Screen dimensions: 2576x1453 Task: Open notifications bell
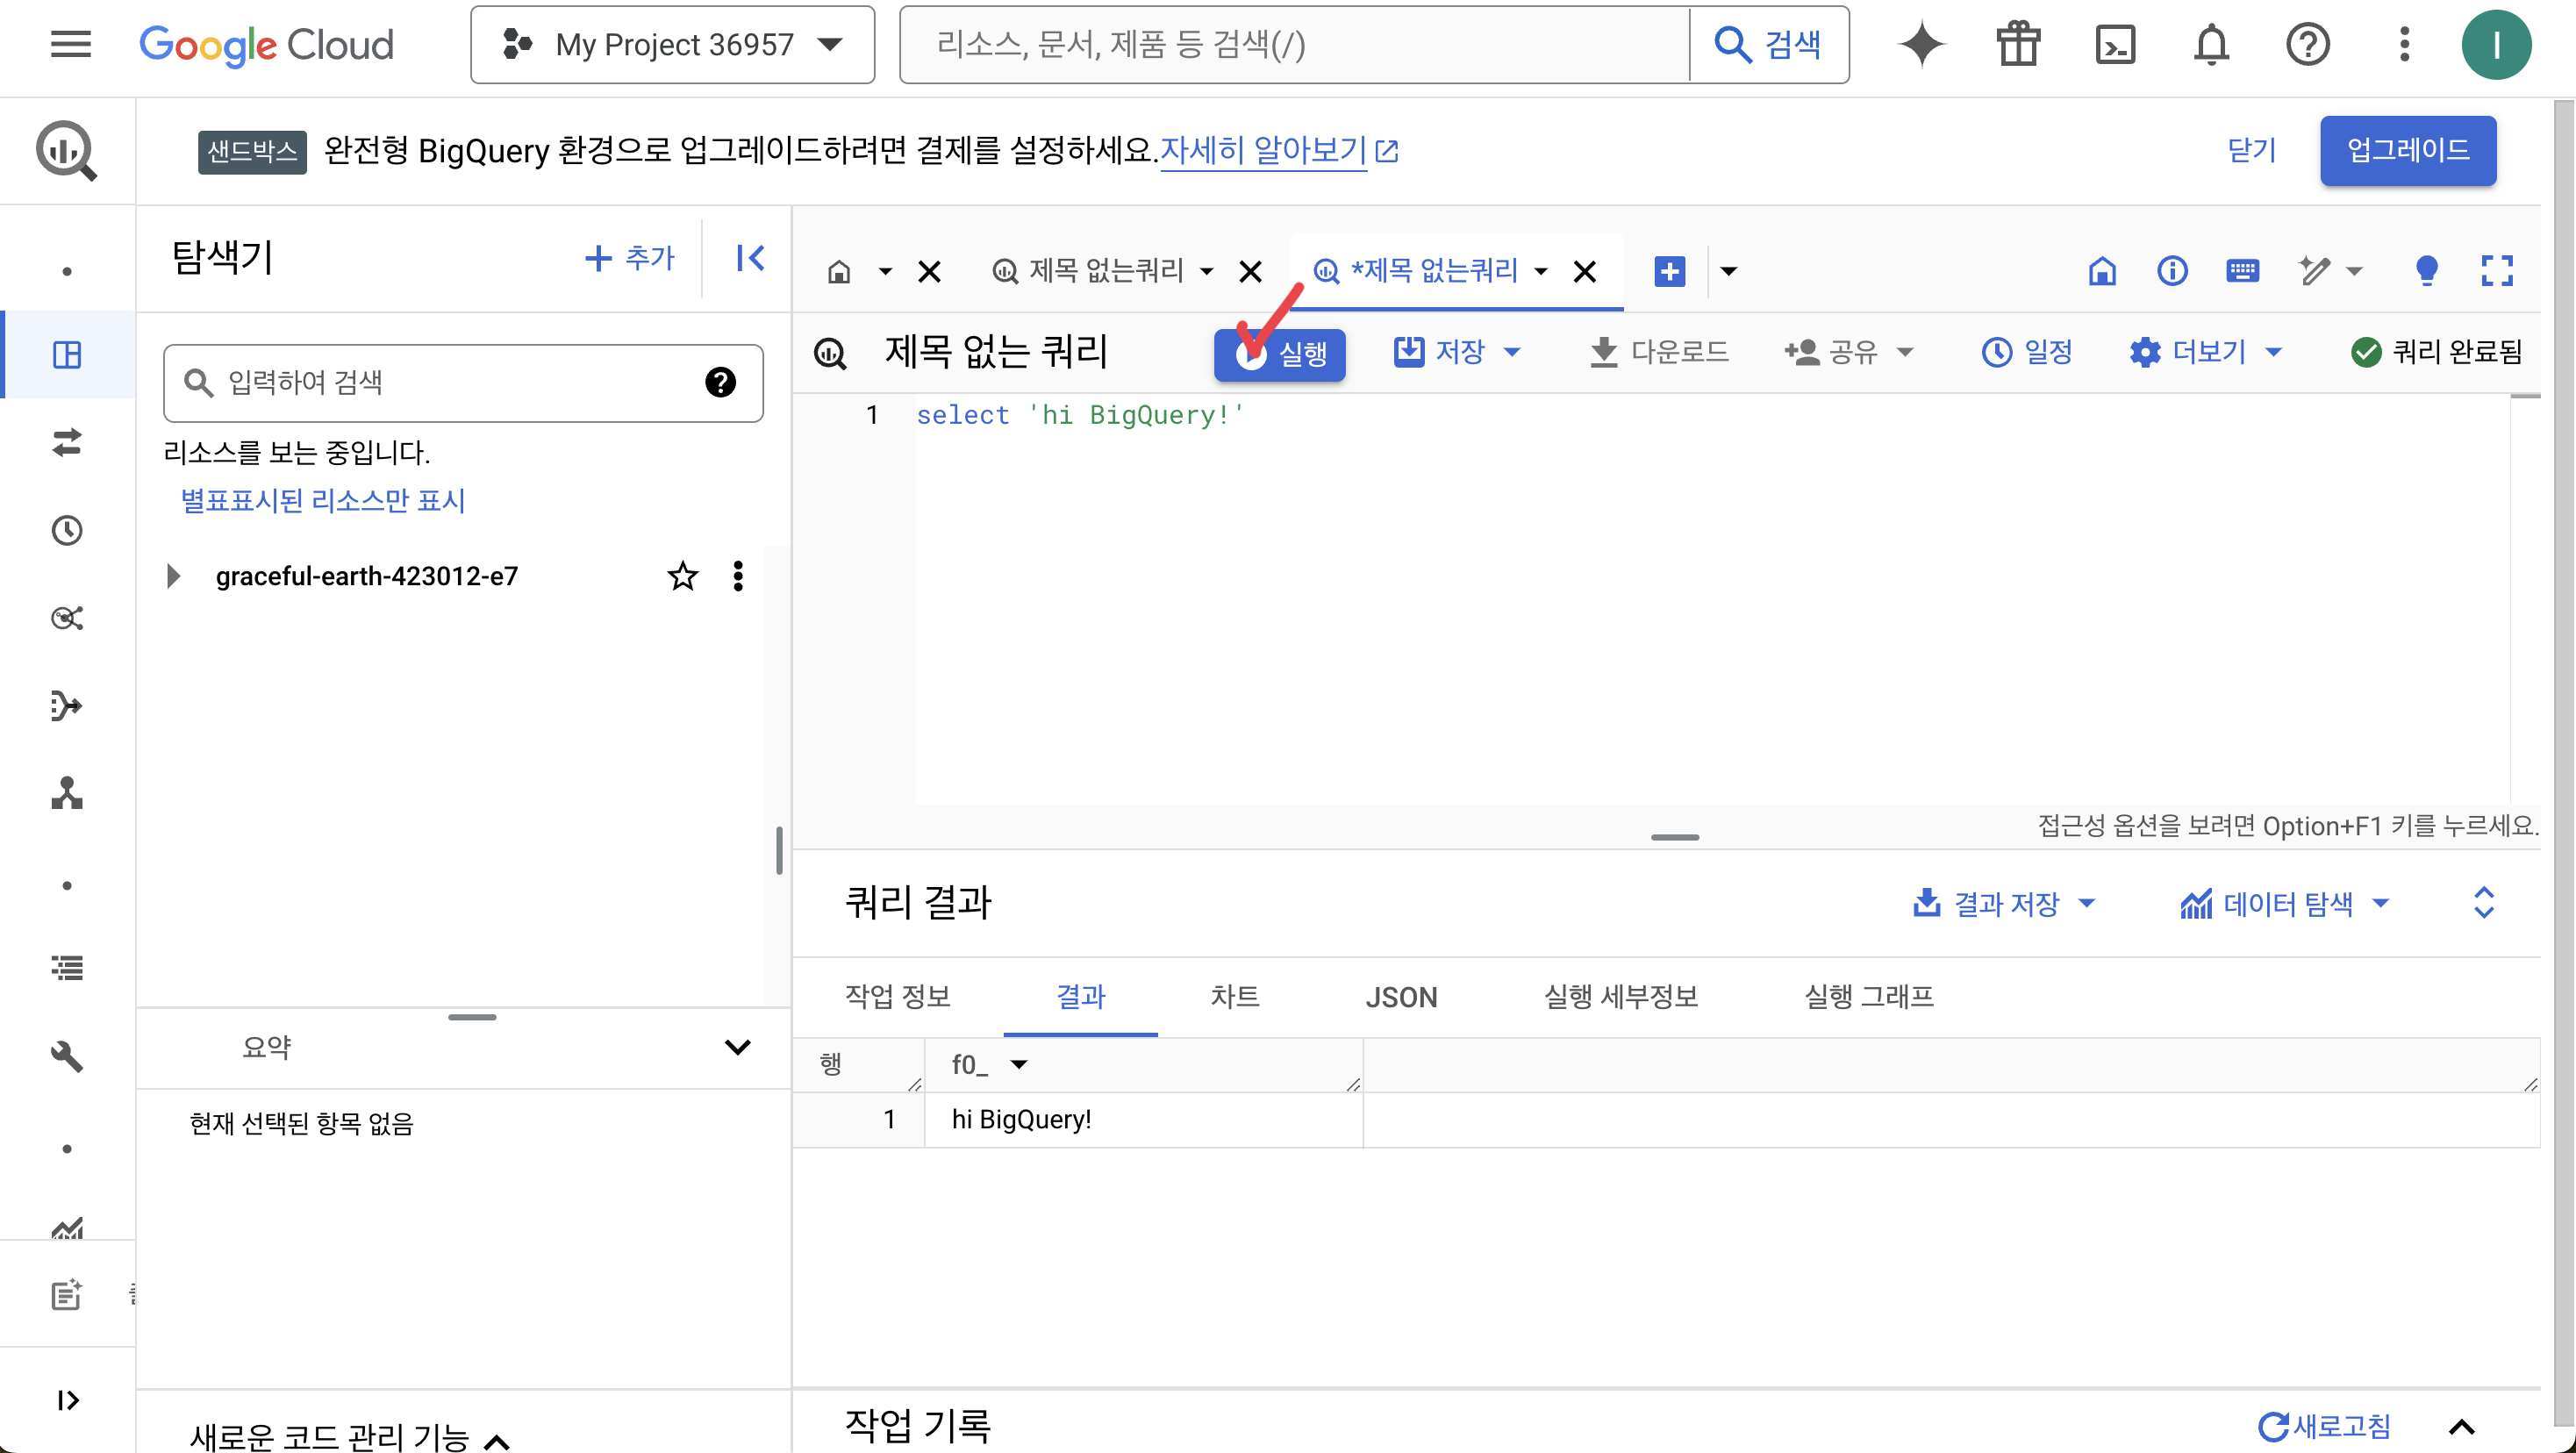(2211, 45)
